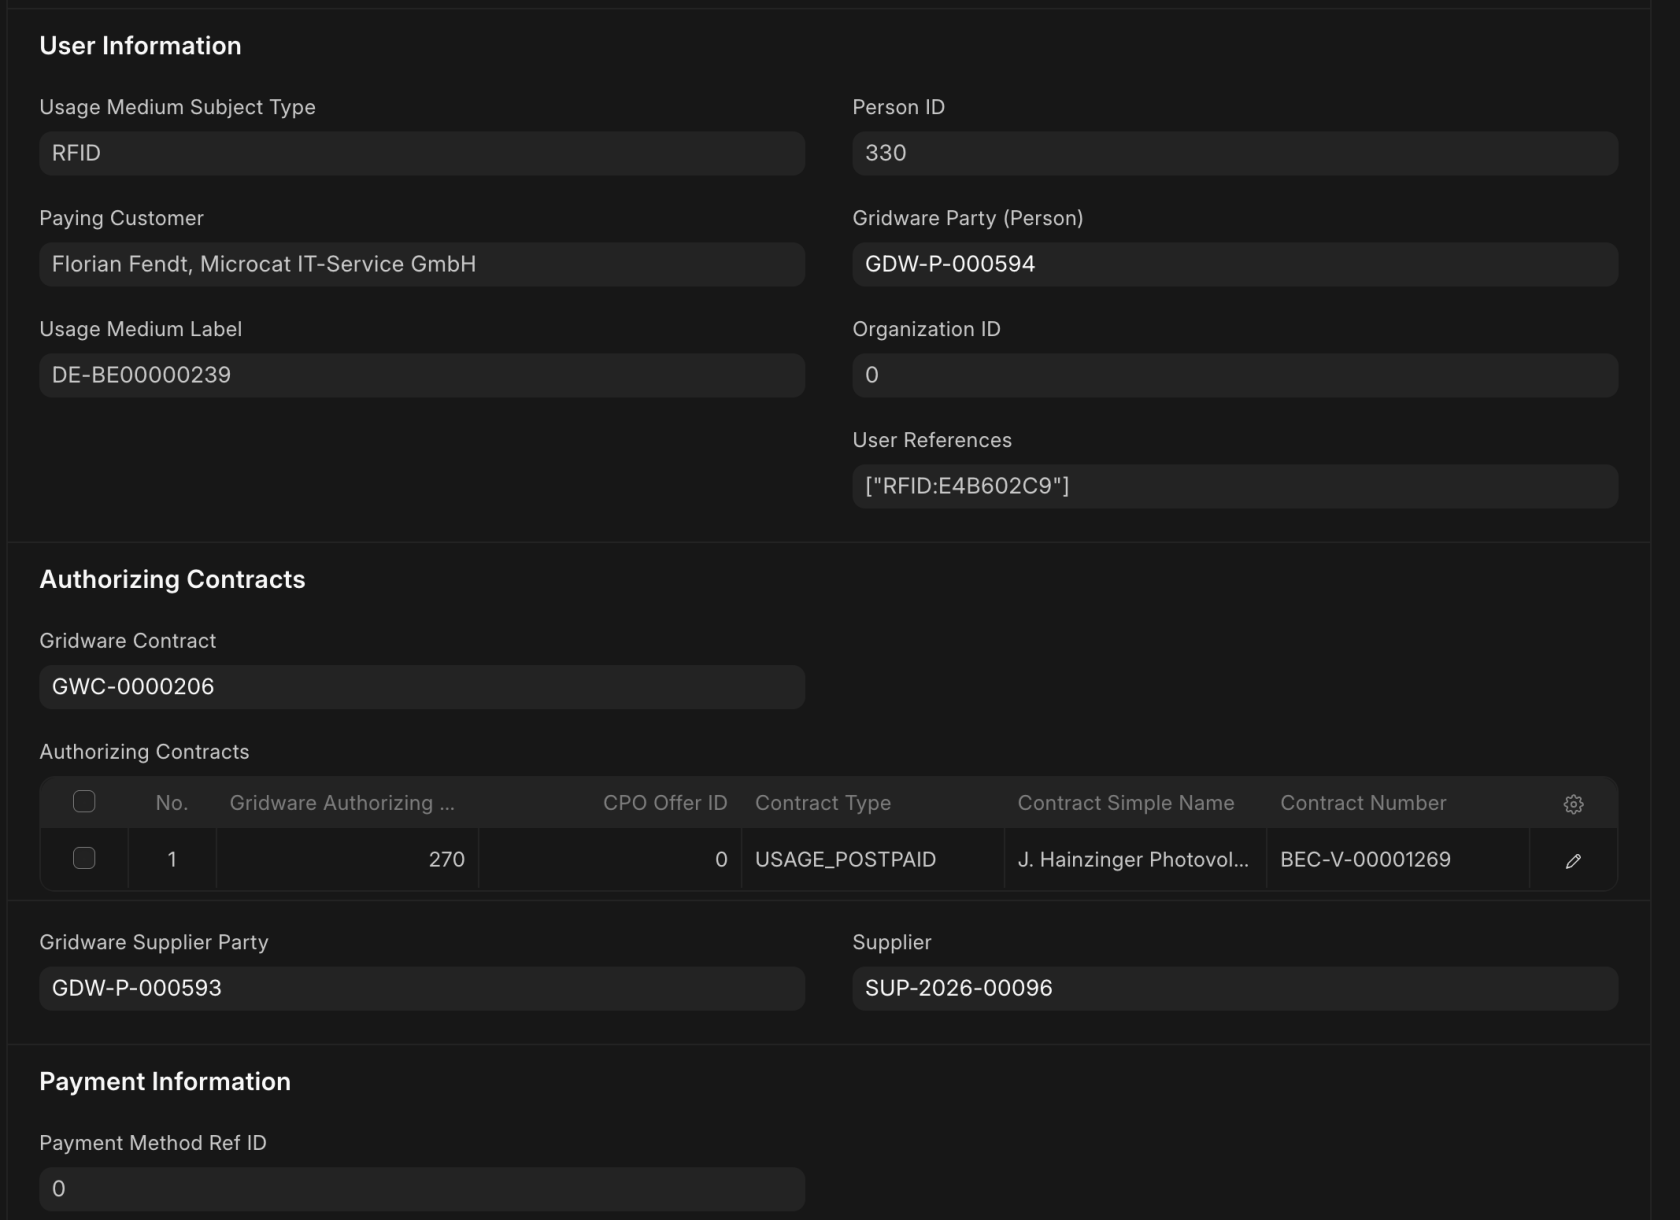Viewport: 1680px width, 1220px height.
Task: Focus the Person ID field showing 330
Action: pyautogui.click(x=1235, y=153)
